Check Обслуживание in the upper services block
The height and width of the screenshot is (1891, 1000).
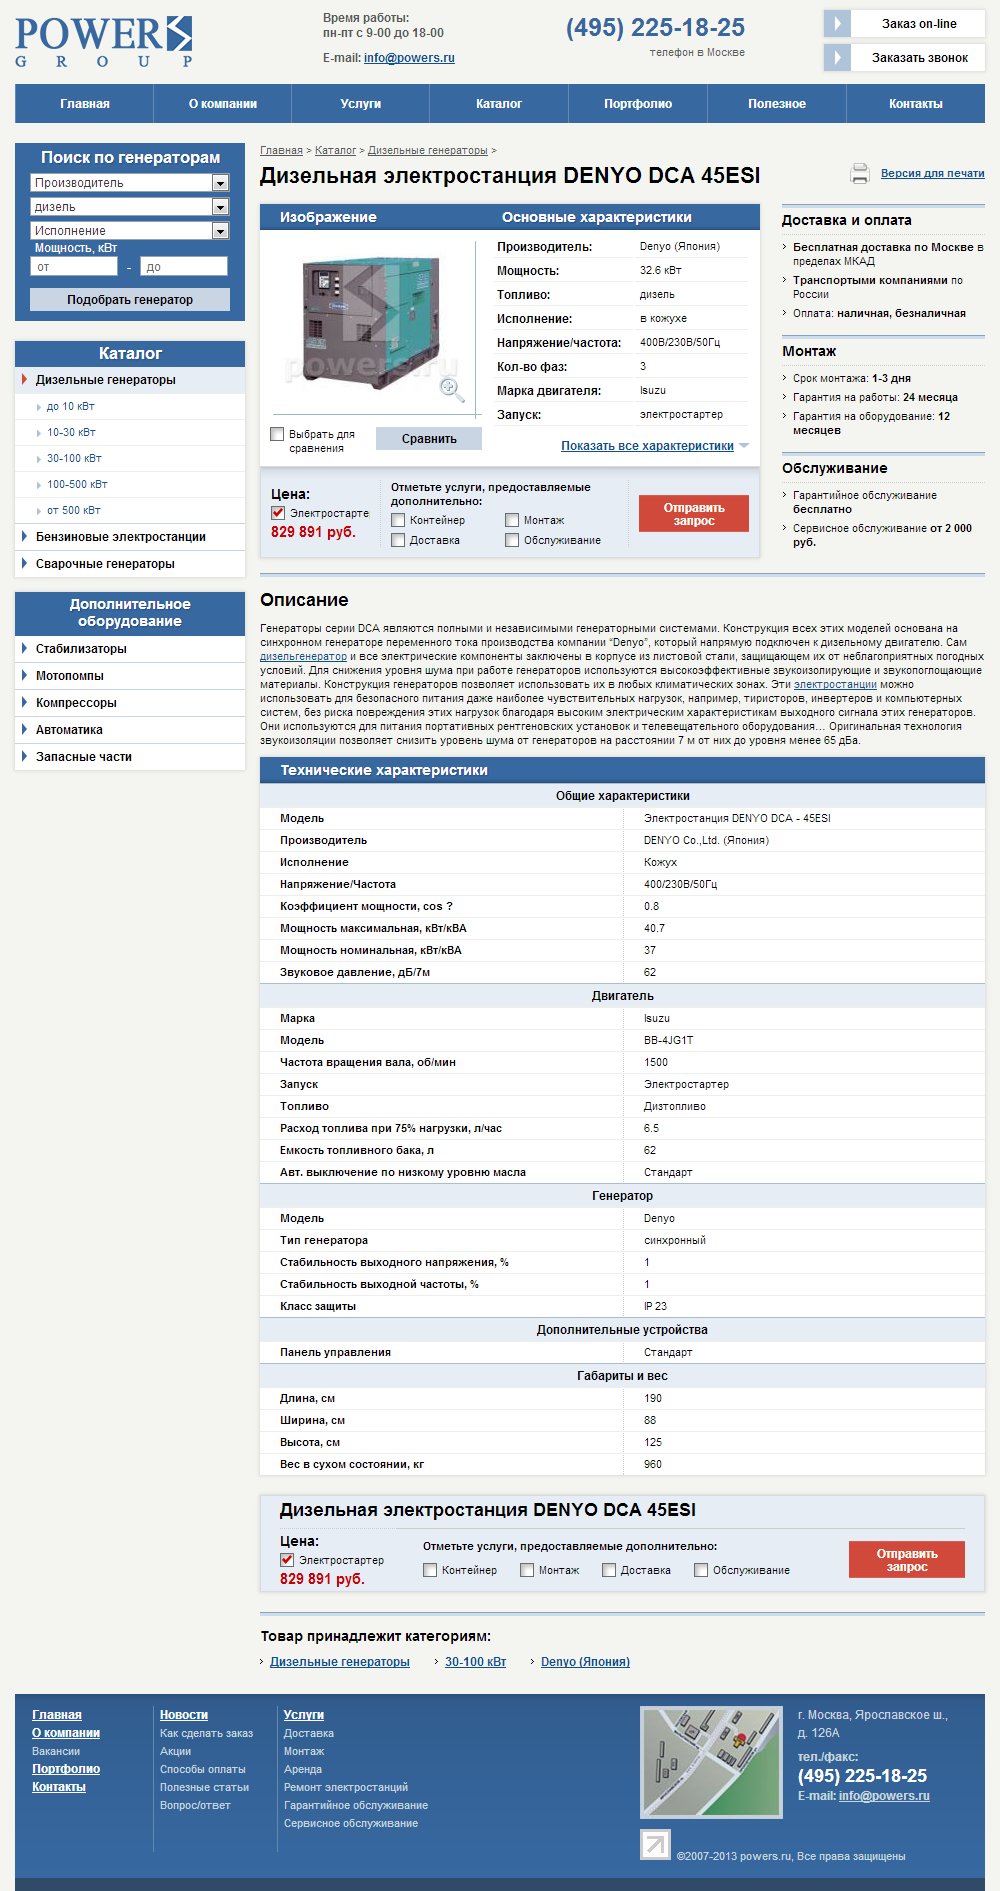(512, 540)
